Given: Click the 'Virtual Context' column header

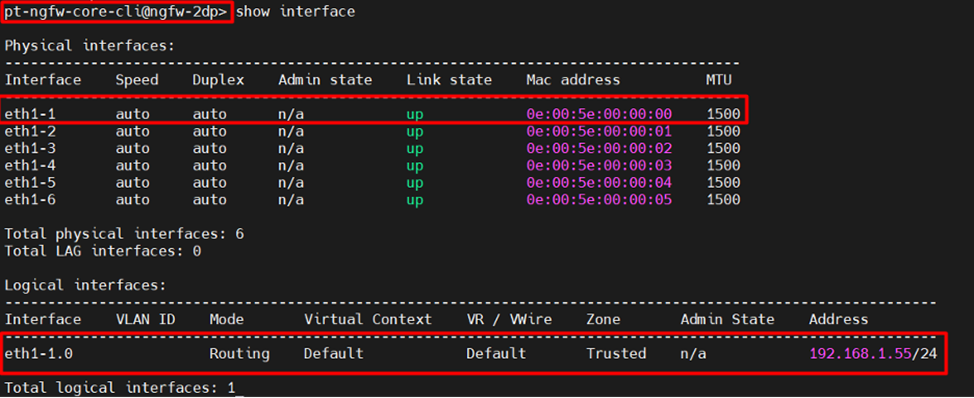Looking at the screenshot, I should pos(368,320).
